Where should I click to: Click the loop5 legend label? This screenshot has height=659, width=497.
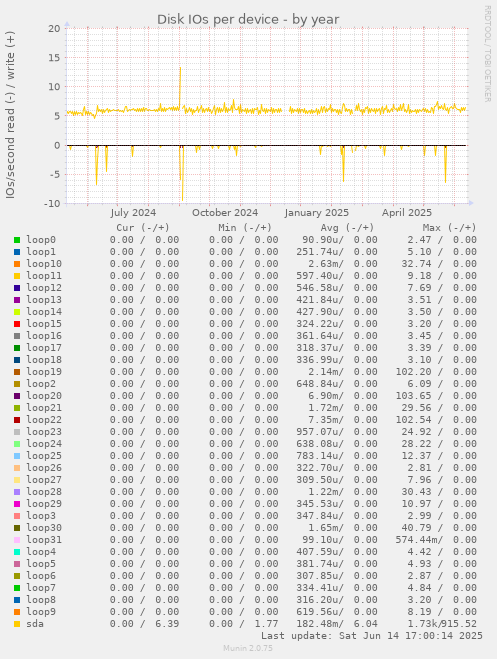[x=41, y=564]
